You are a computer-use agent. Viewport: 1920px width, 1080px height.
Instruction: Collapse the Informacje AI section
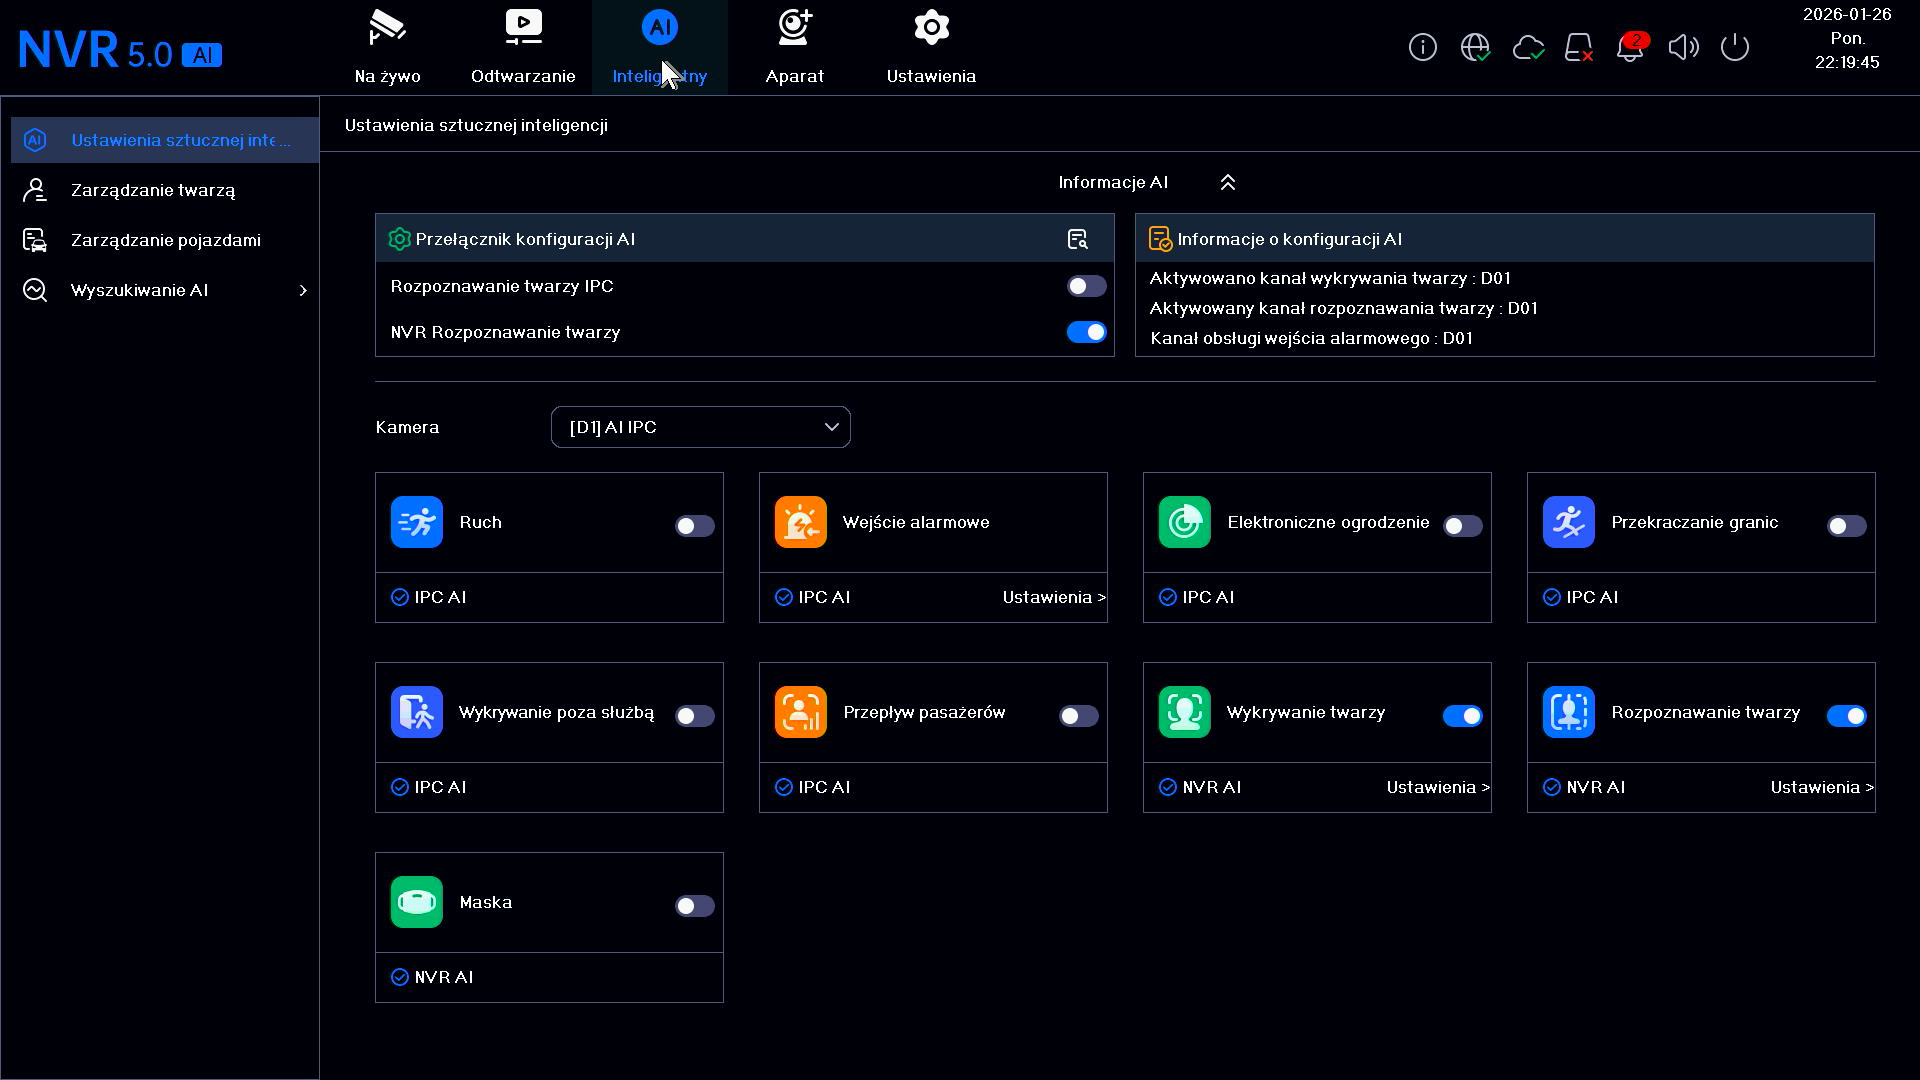[x=1228, y=182]
